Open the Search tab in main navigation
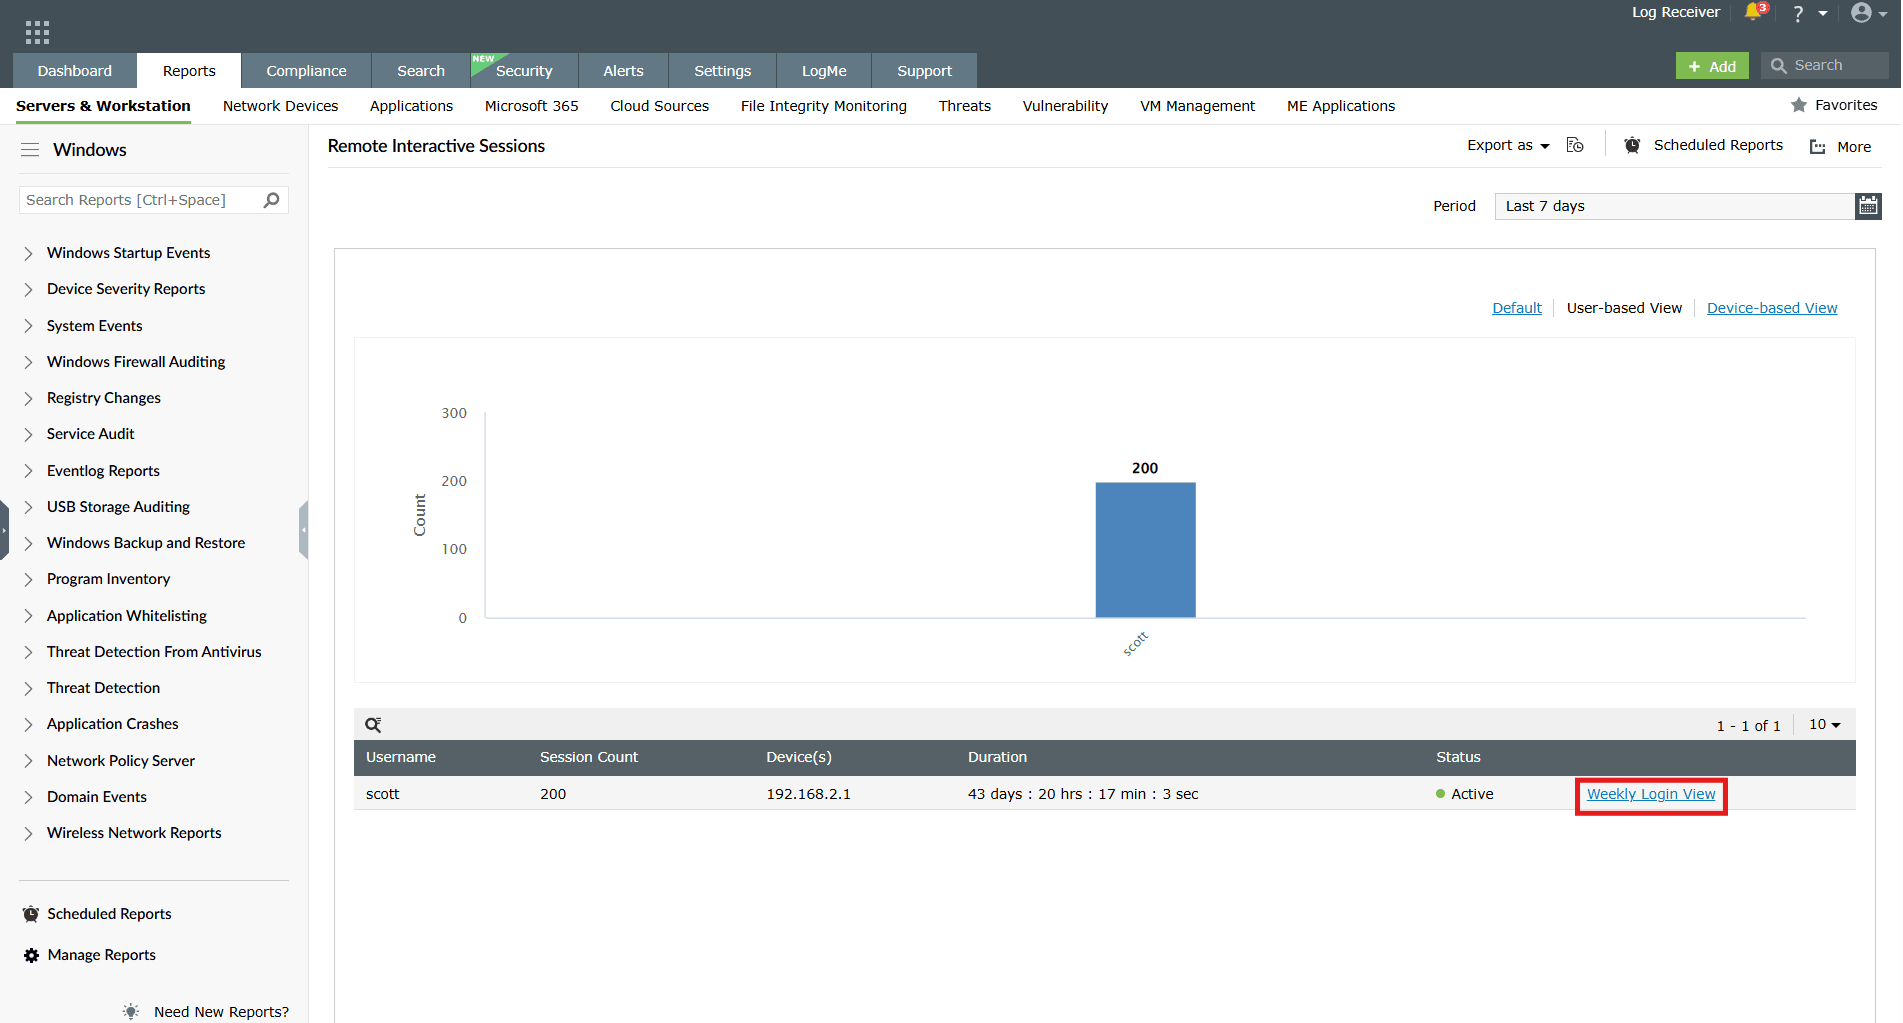Screen dimensions: 1903x1023 click(421, 71)
